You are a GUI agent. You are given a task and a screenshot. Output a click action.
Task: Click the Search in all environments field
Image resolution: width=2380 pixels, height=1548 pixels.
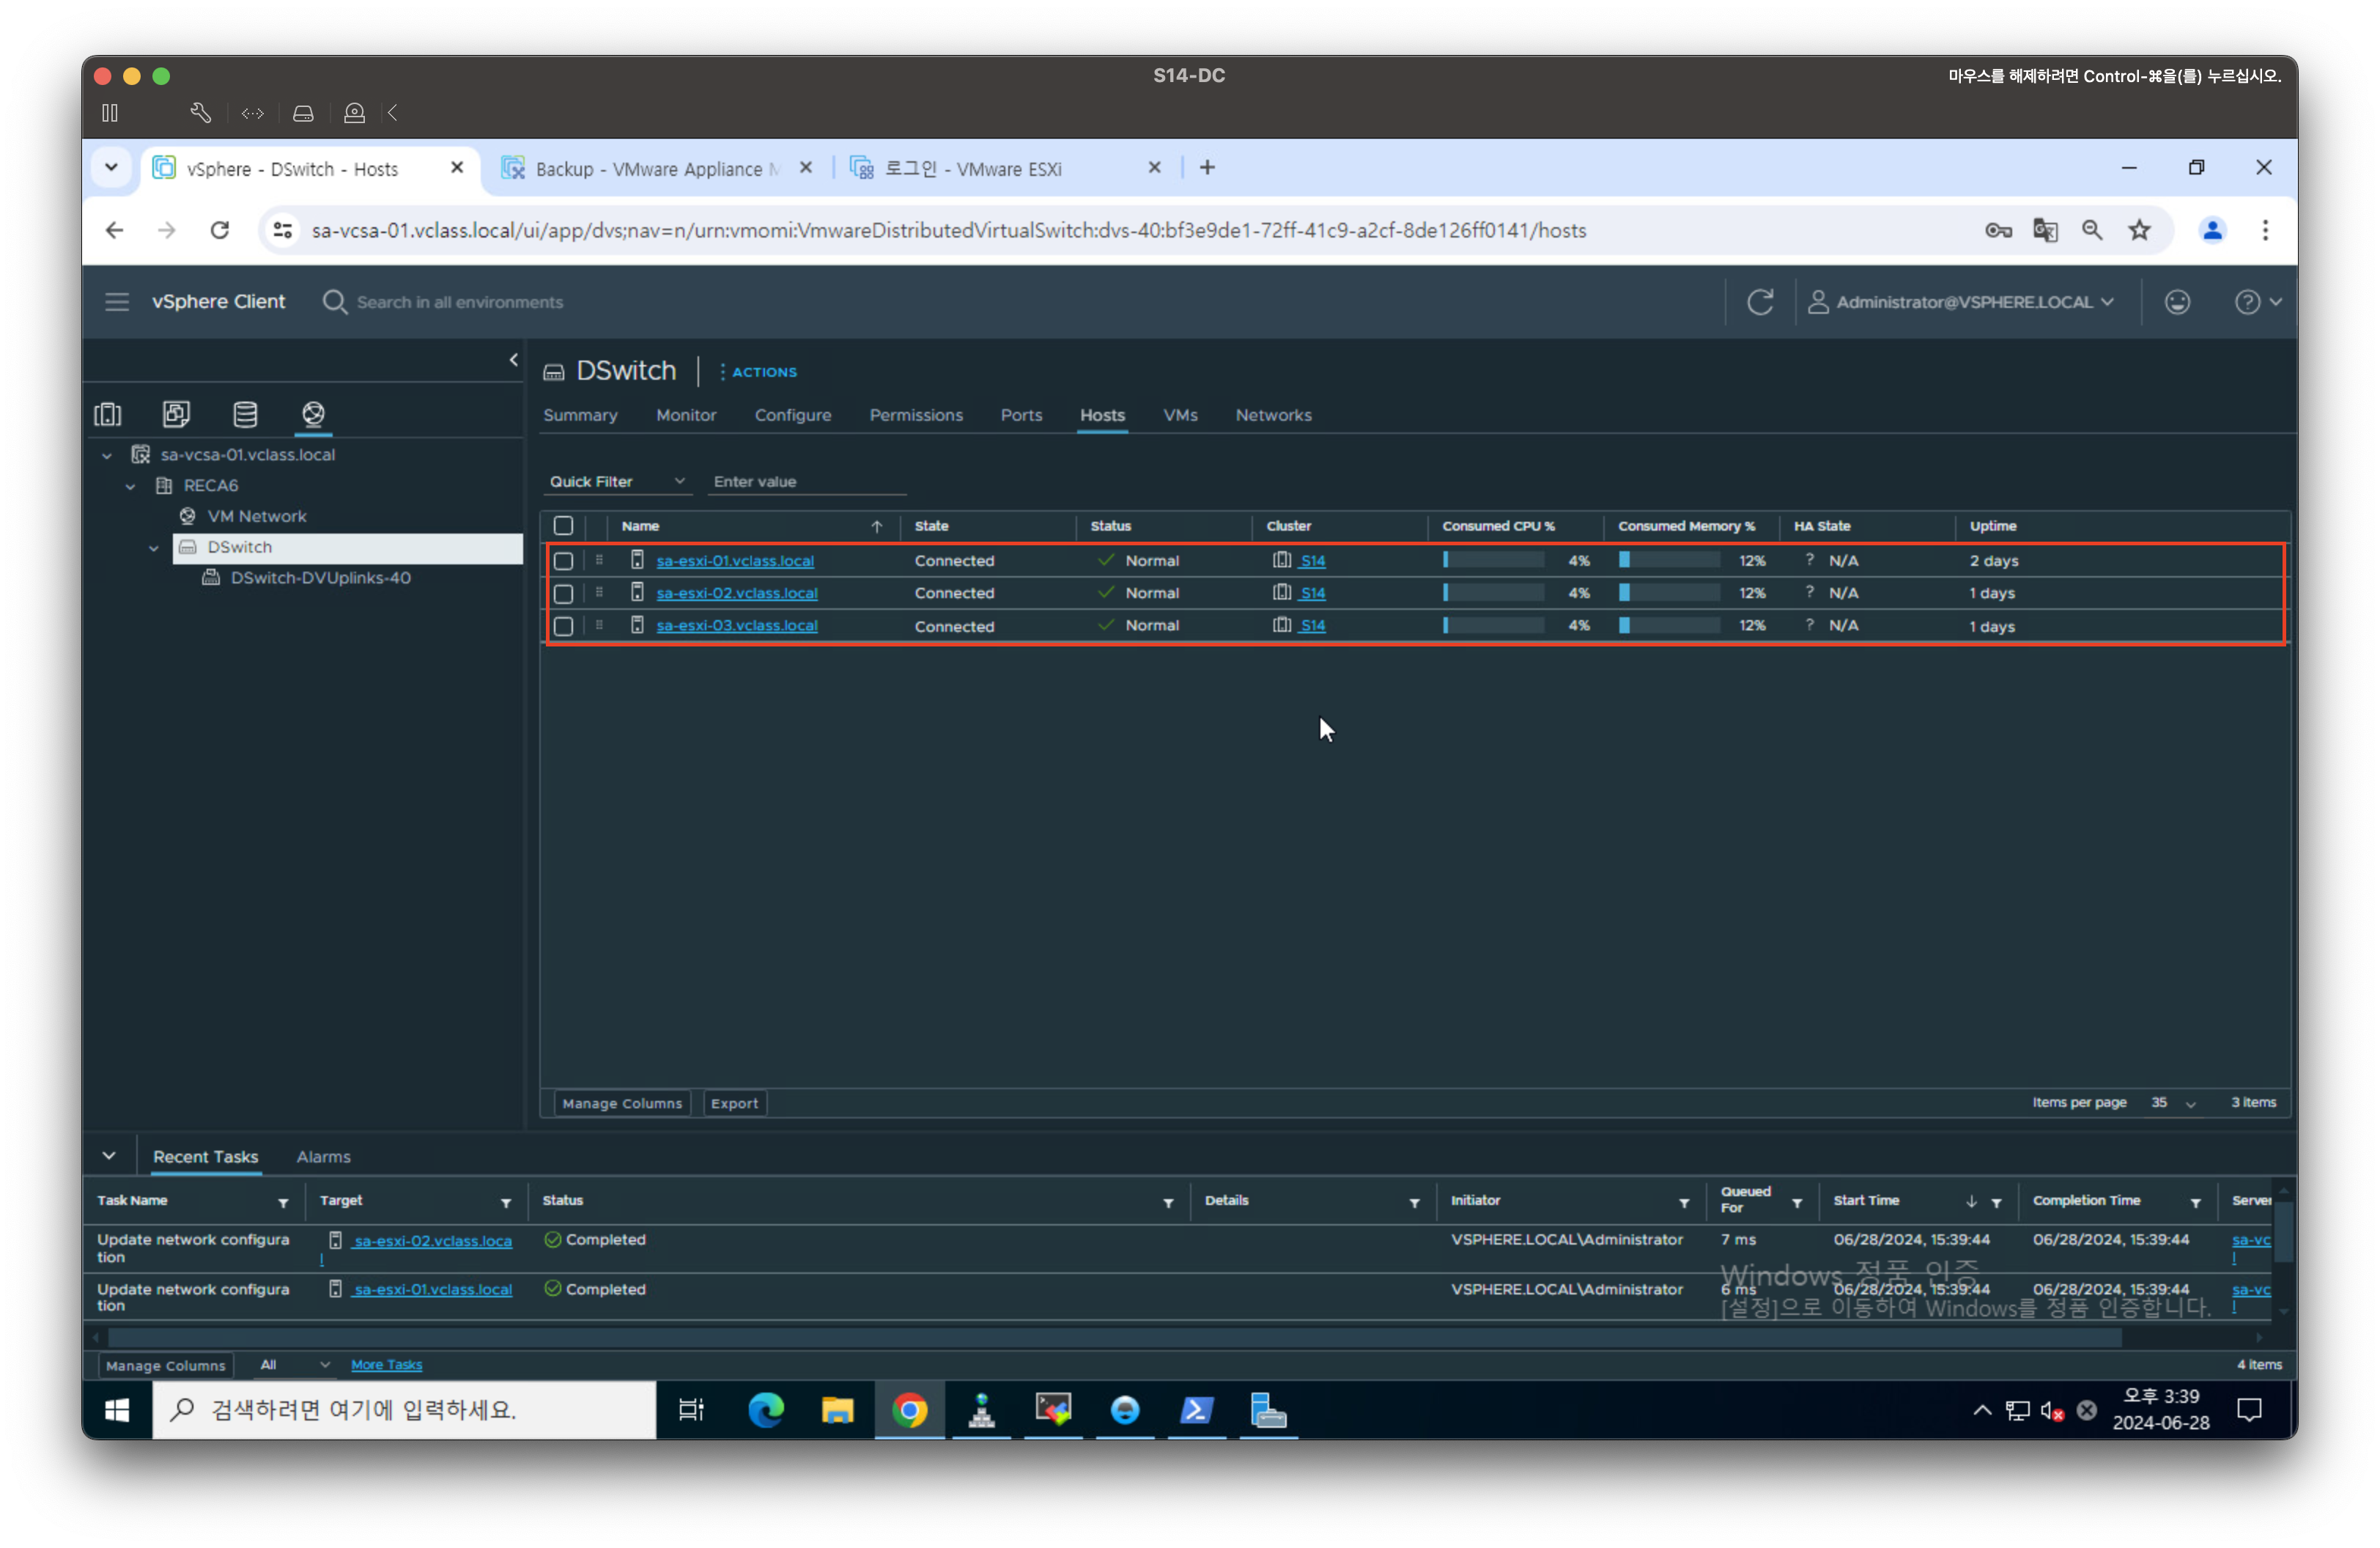click(460, 302)
